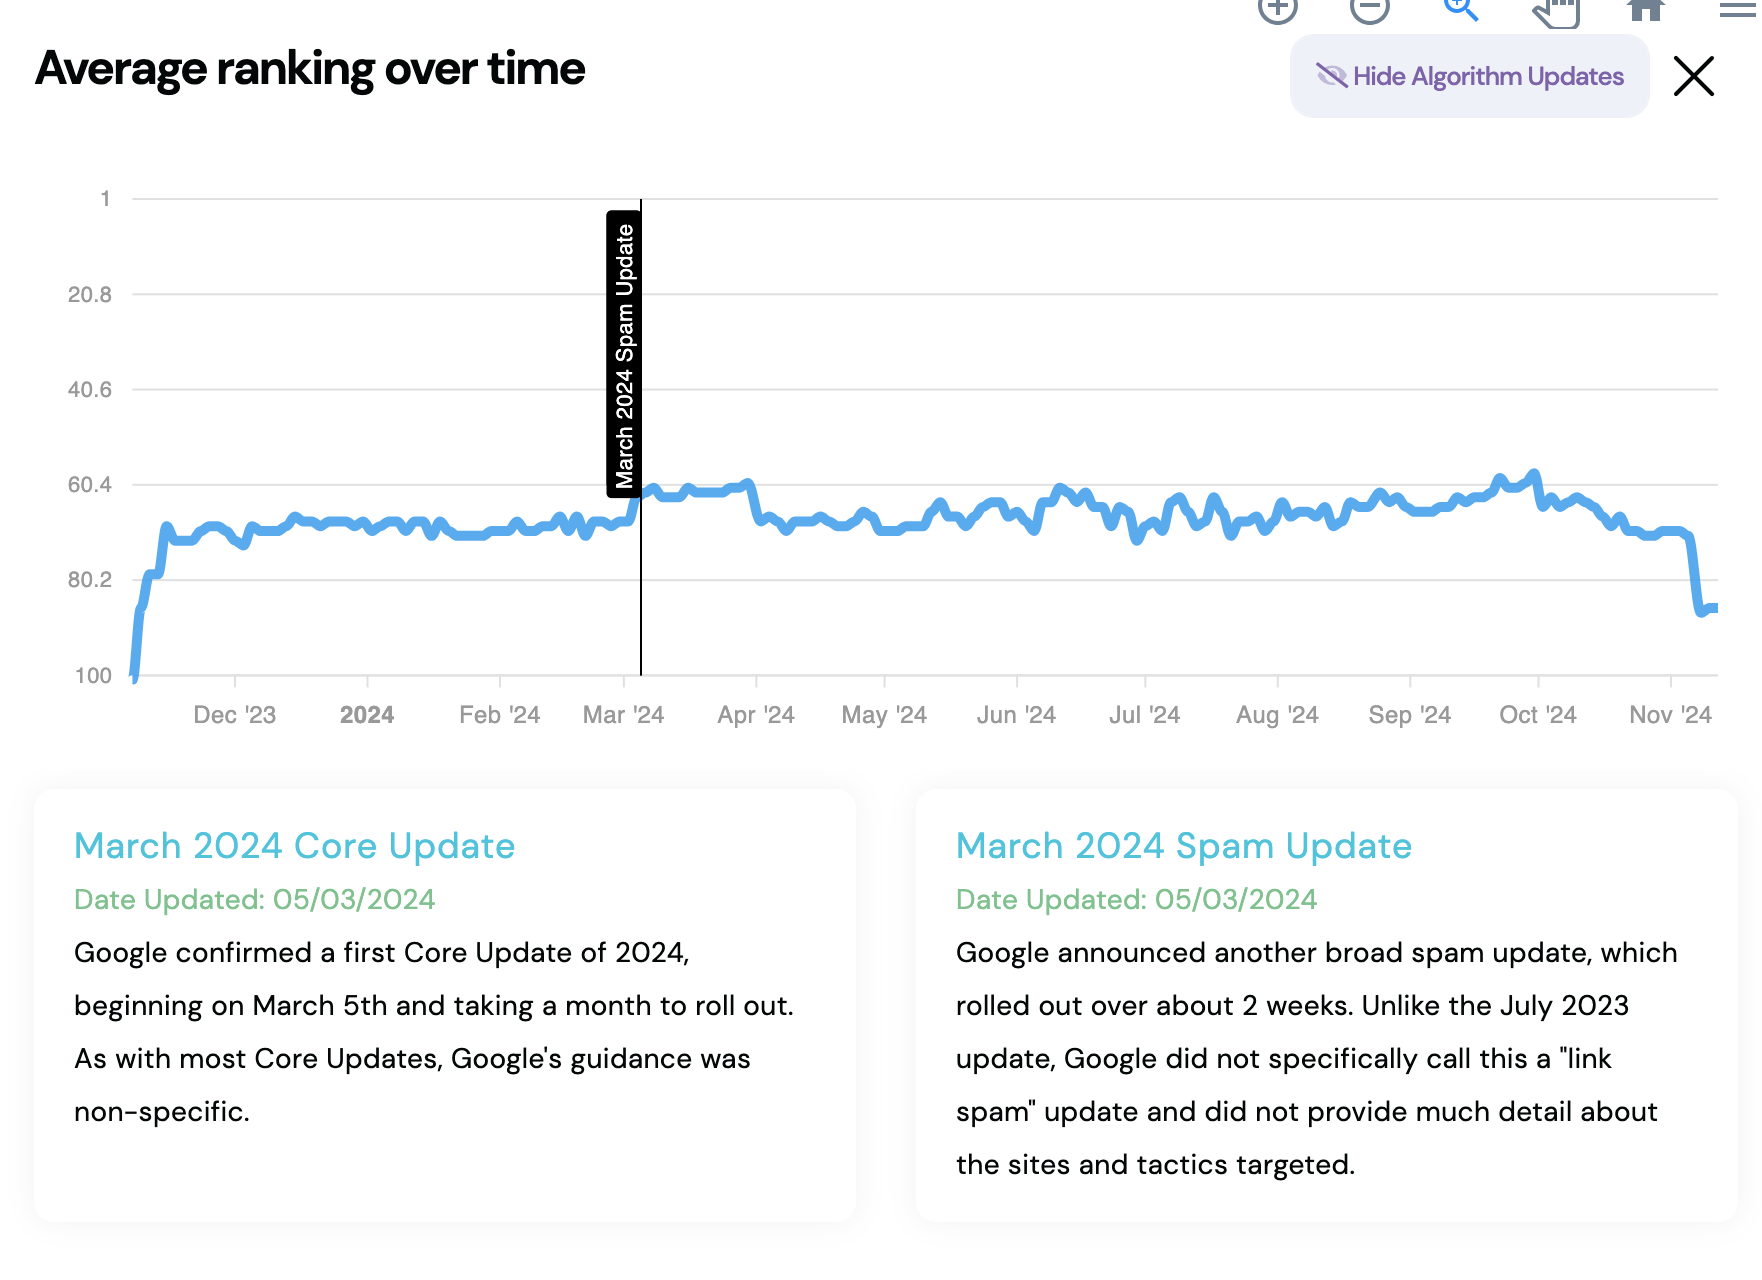Click the Feb '24 axis label
This screenshot has width=1762, height=1280.
pos(499,715)
